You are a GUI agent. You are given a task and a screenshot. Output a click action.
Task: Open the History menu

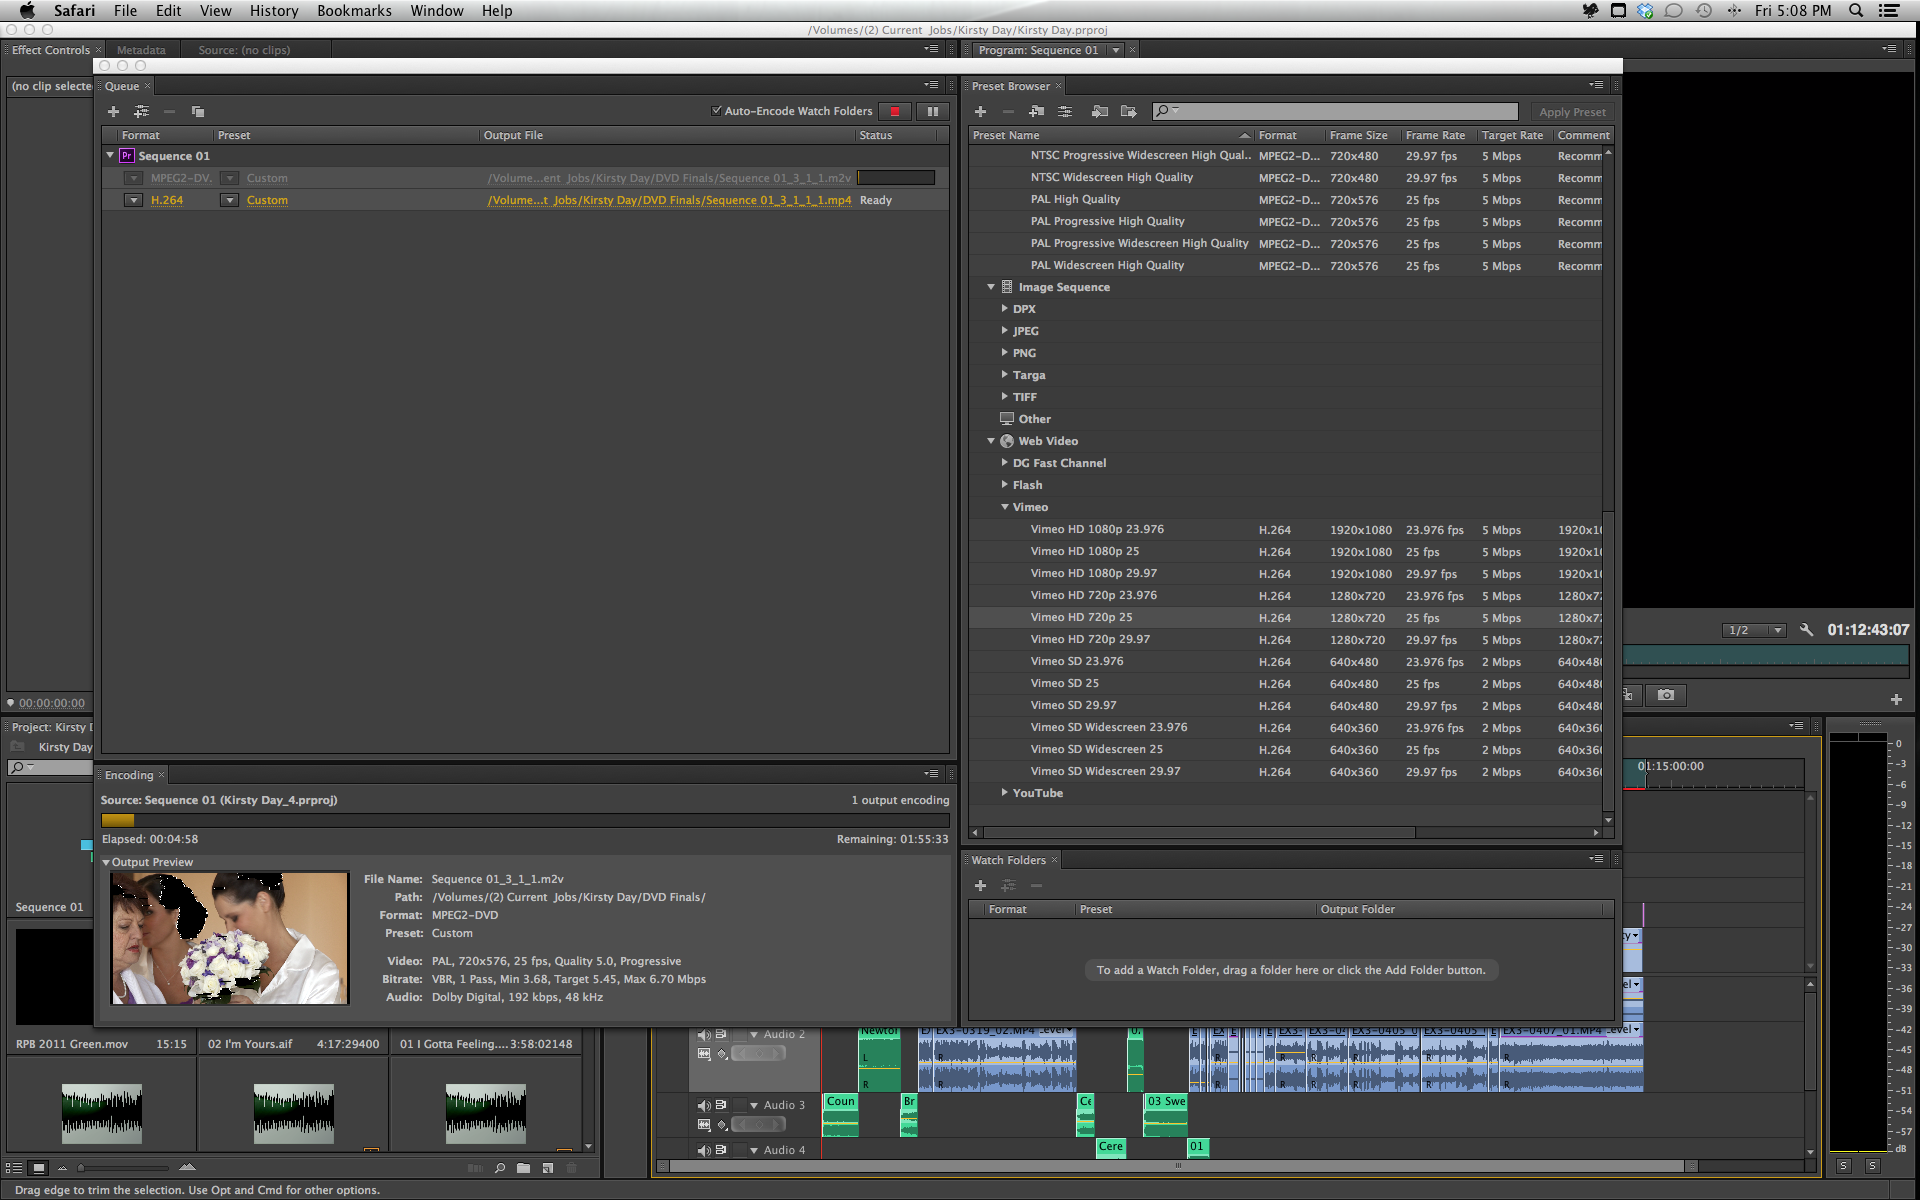274,10
